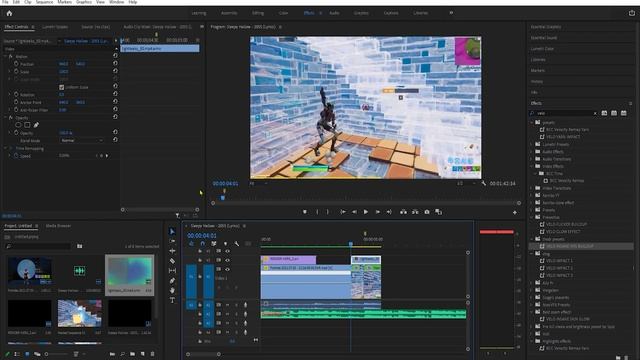This screenshot has width=640, height=360.
Task: Open Comparison View in Program monitor
Action: coord(438,212)
